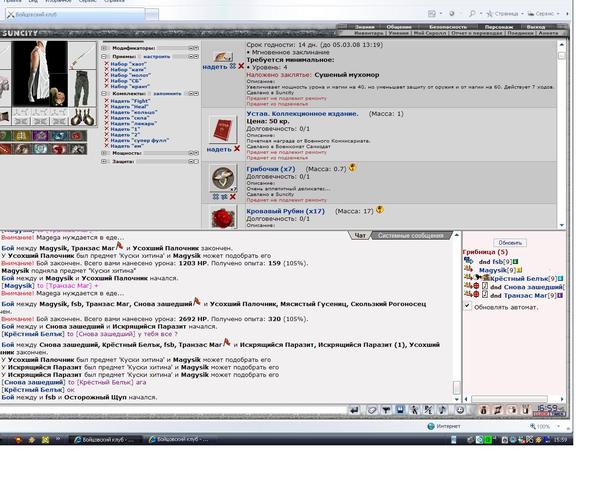Collapse the Приемы section
This screenshot has height=480, width=600.
click(x=104, y=56)
